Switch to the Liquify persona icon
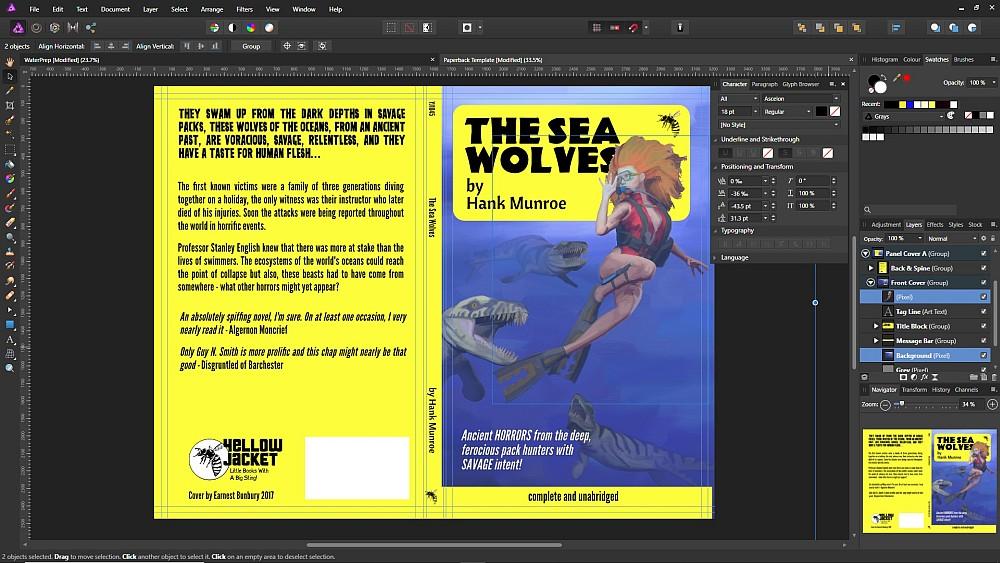This screenshot has width=1000, height=563. [x=36, y=27]
